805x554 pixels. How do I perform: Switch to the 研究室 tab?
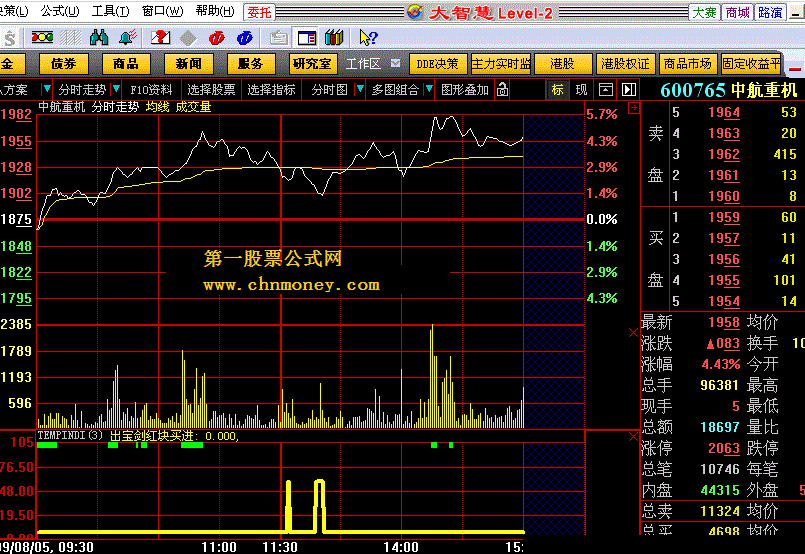coord(312,64)
